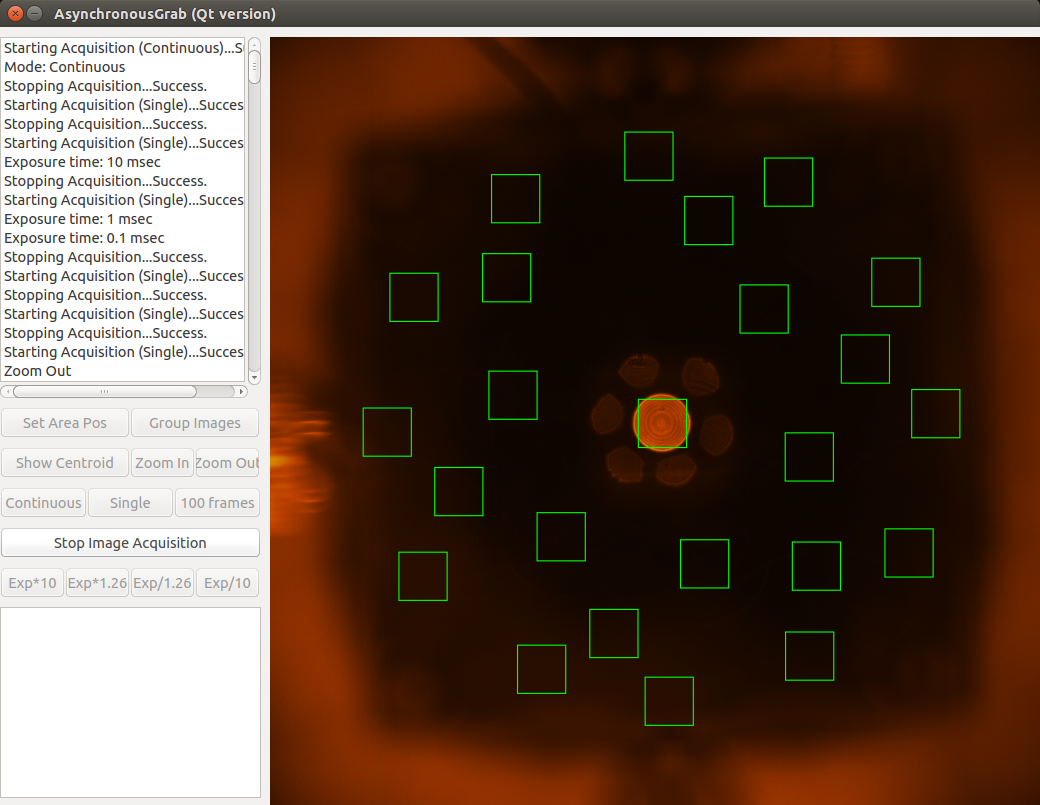Click the log's scroll right arrow
Viewport: 1040px width, 805px height.
(x=241, y=391)
